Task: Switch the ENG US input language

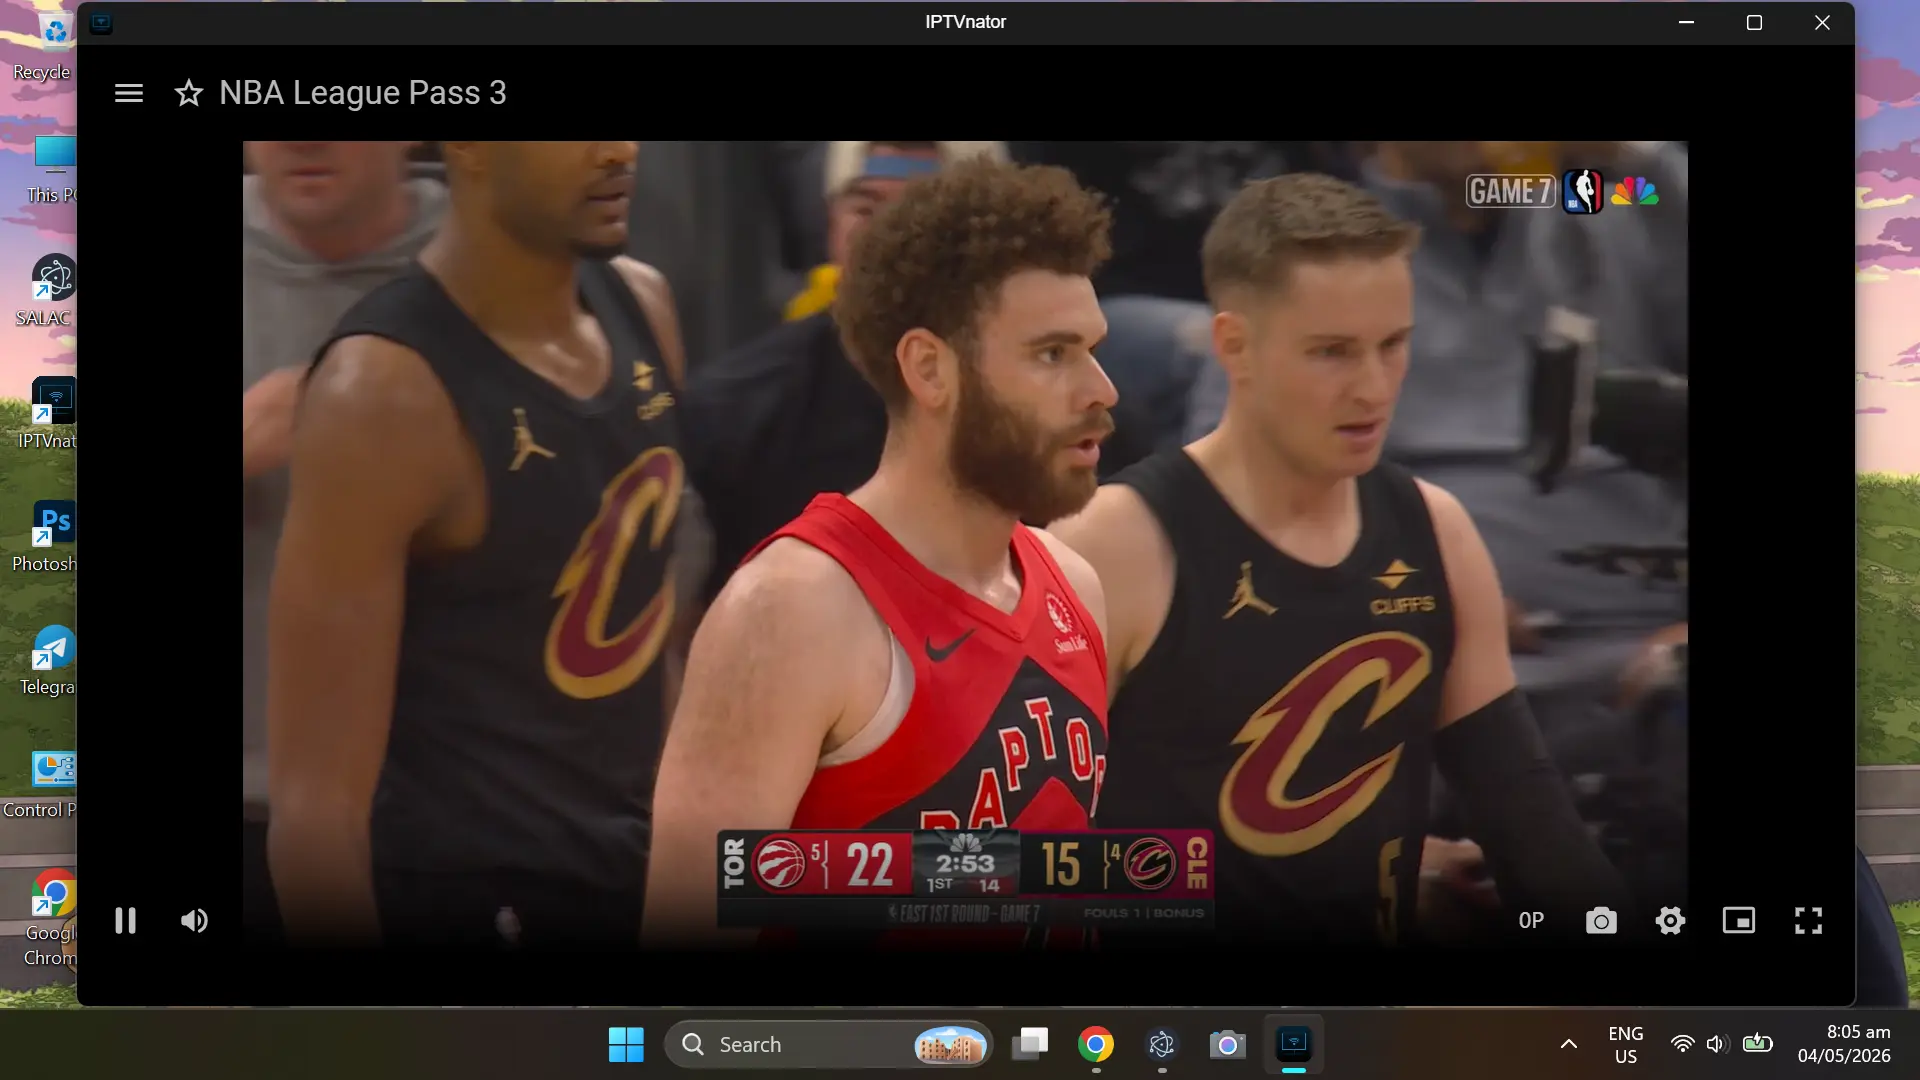Action: pos(1626,1045)
